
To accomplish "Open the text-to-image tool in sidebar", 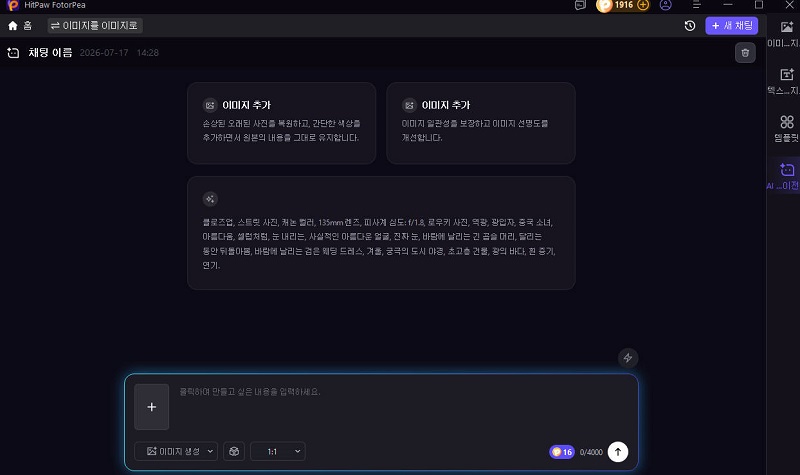I will 786,81.
